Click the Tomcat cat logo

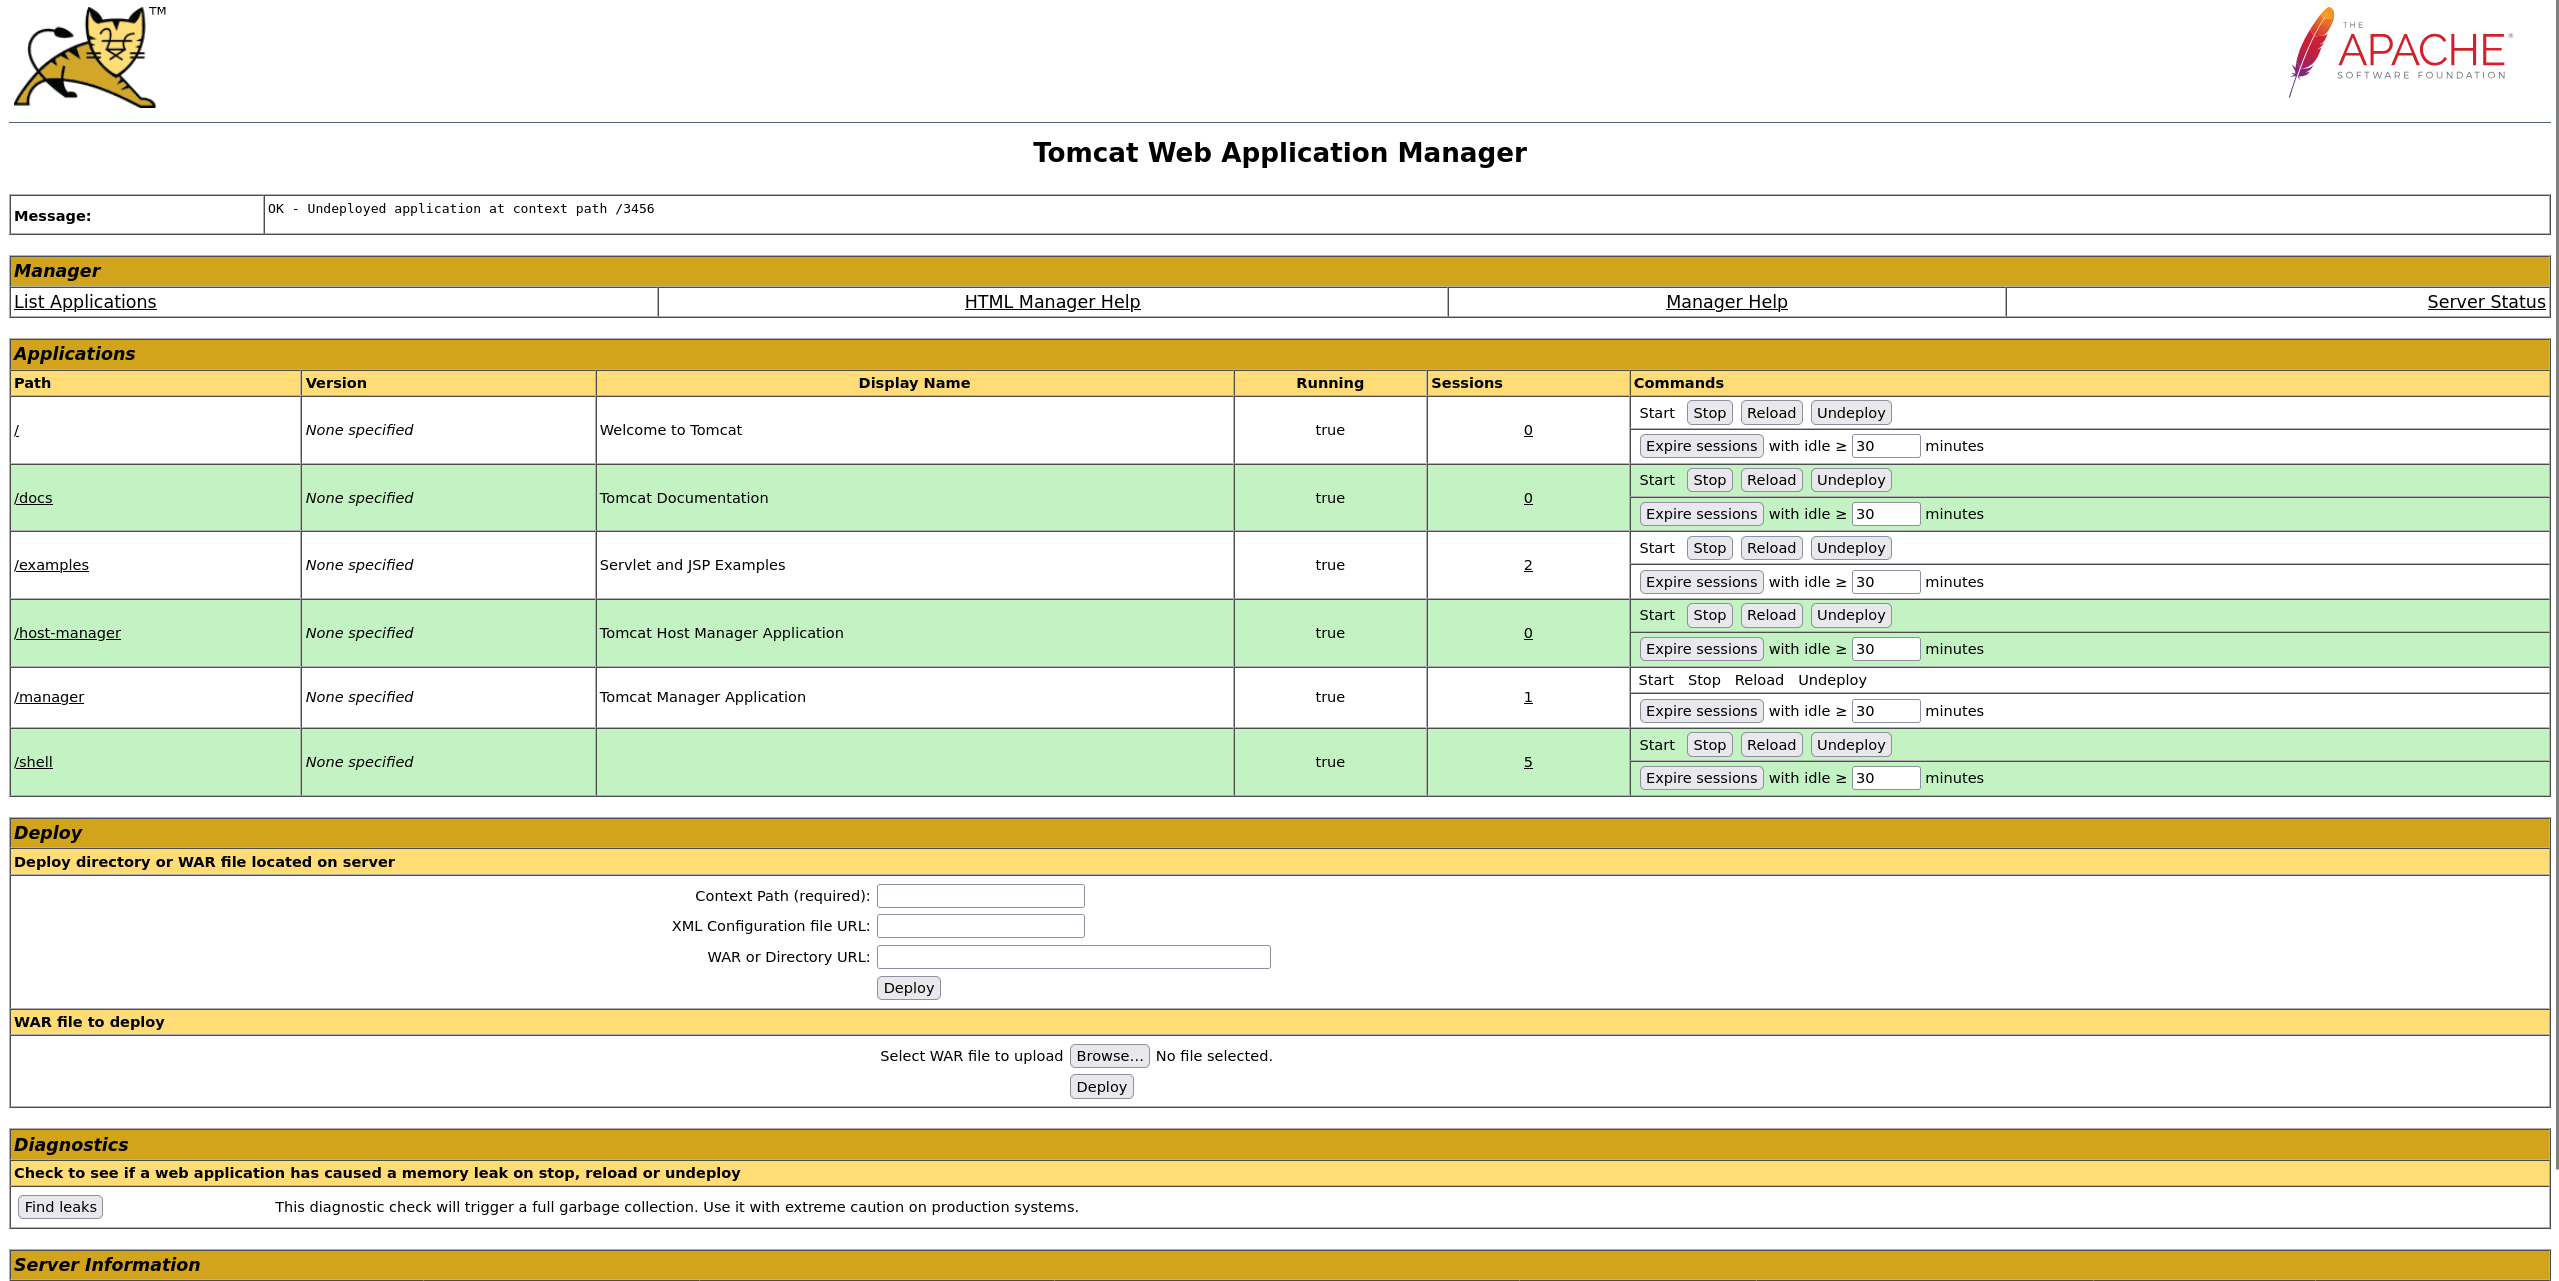pos(89,57)
